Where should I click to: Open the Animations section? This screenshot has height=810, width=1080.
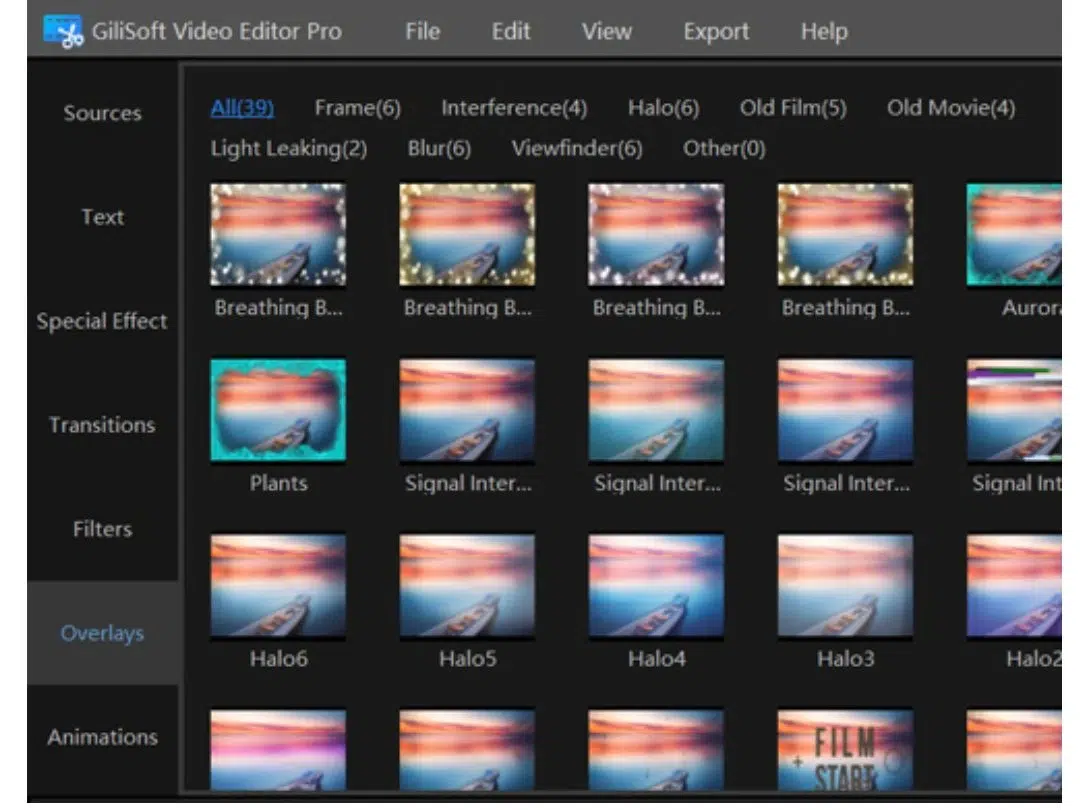click(x=103, y=737)
